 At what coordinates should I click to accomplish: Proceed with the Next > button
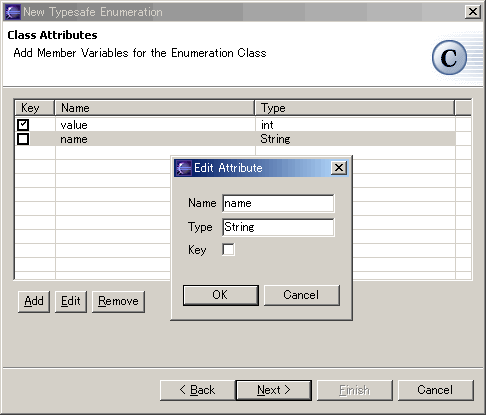pos(274,390)
